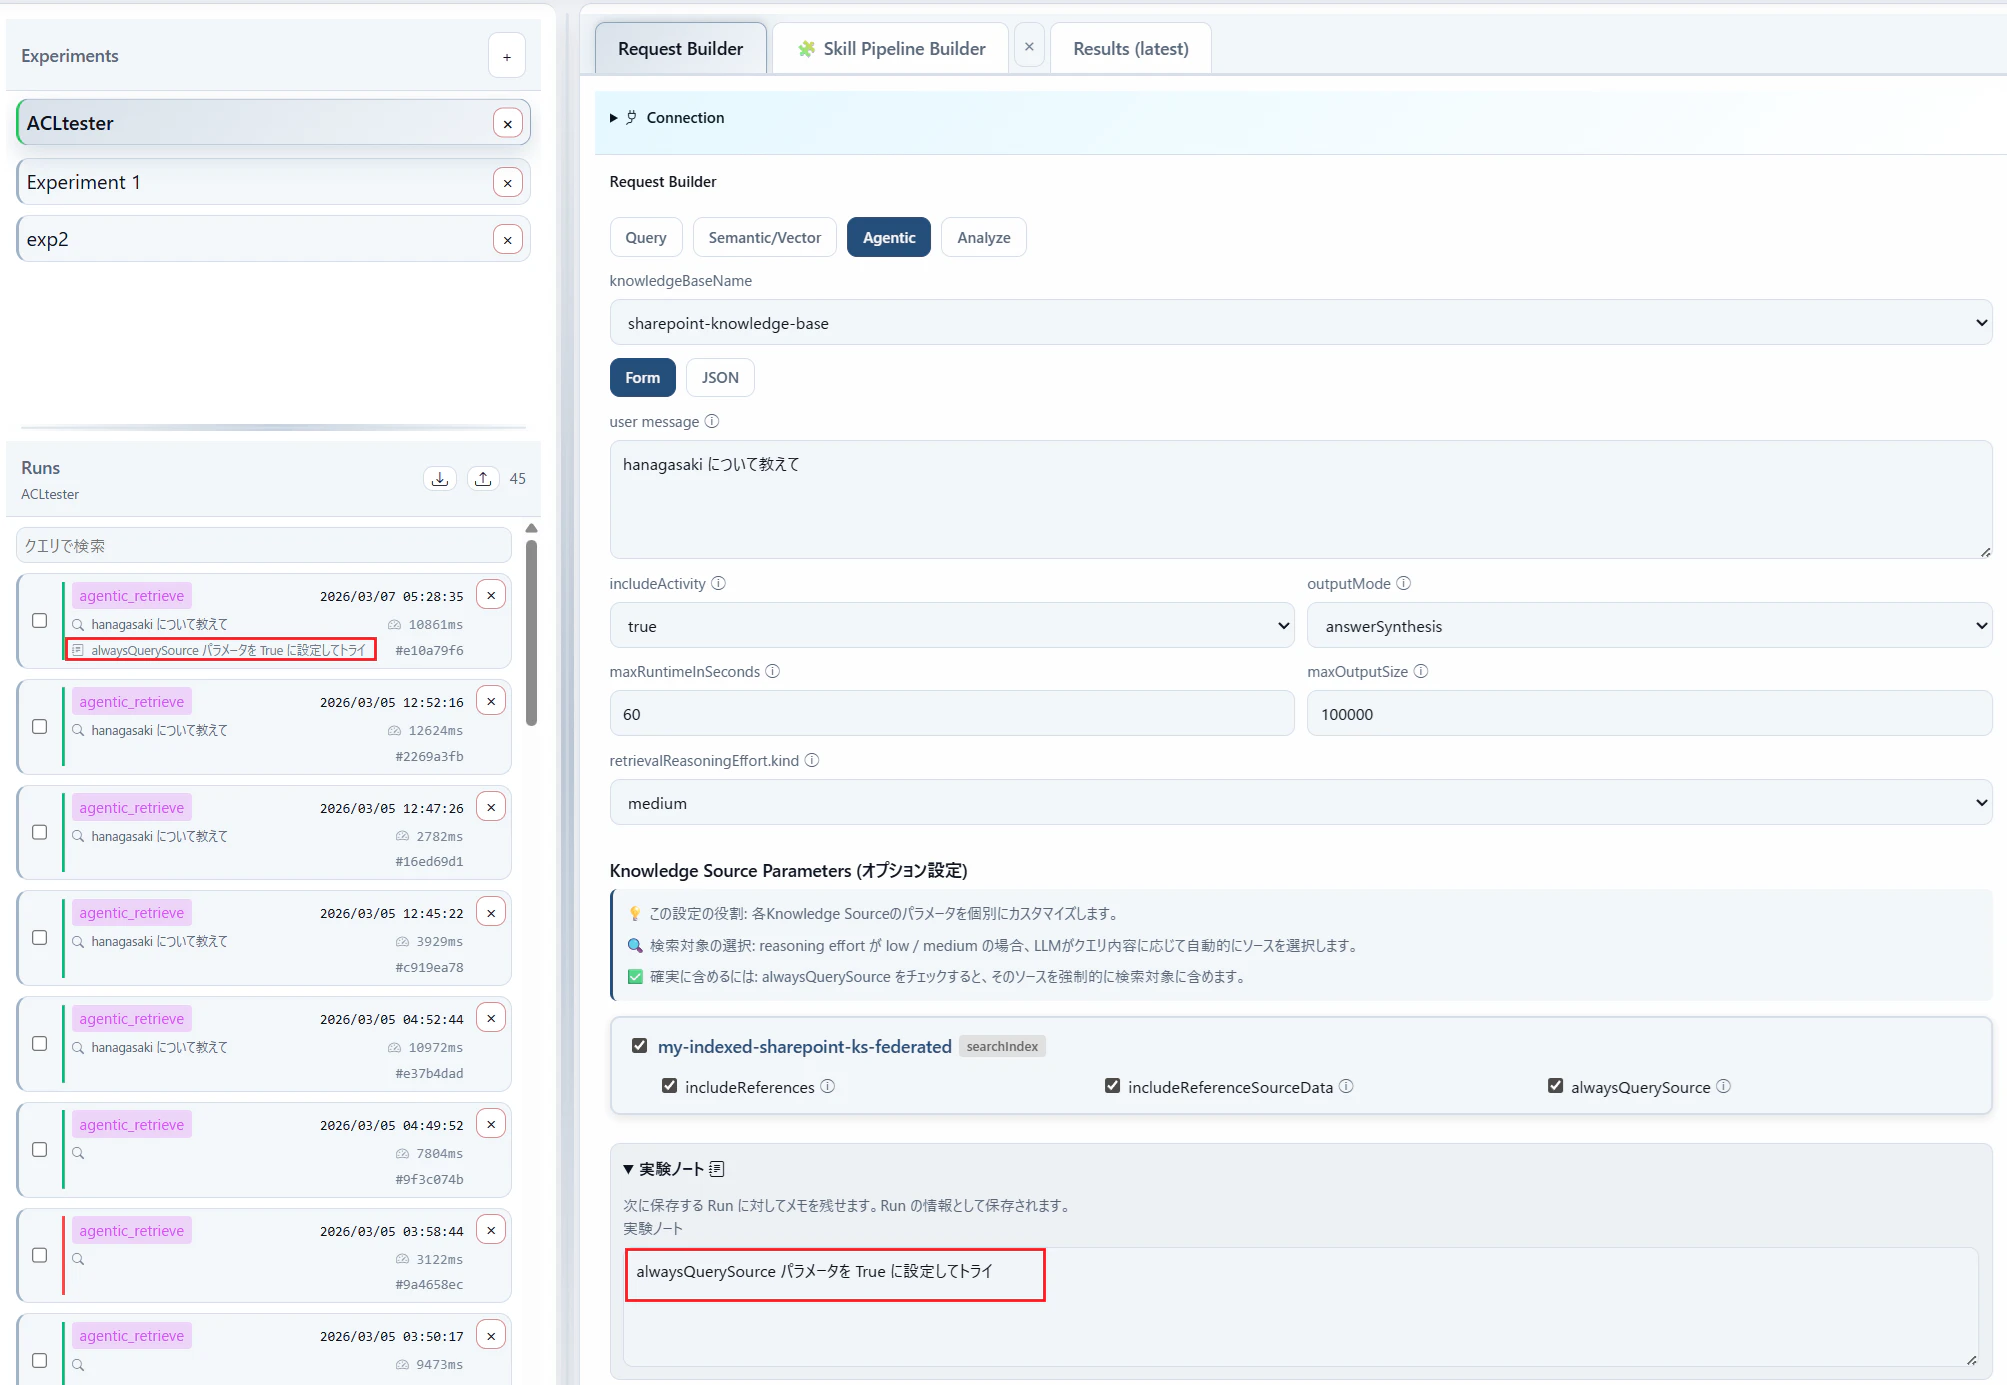Toggle the includeReferences checkbox
Screen dimensions: 2007x1385
669,1086
